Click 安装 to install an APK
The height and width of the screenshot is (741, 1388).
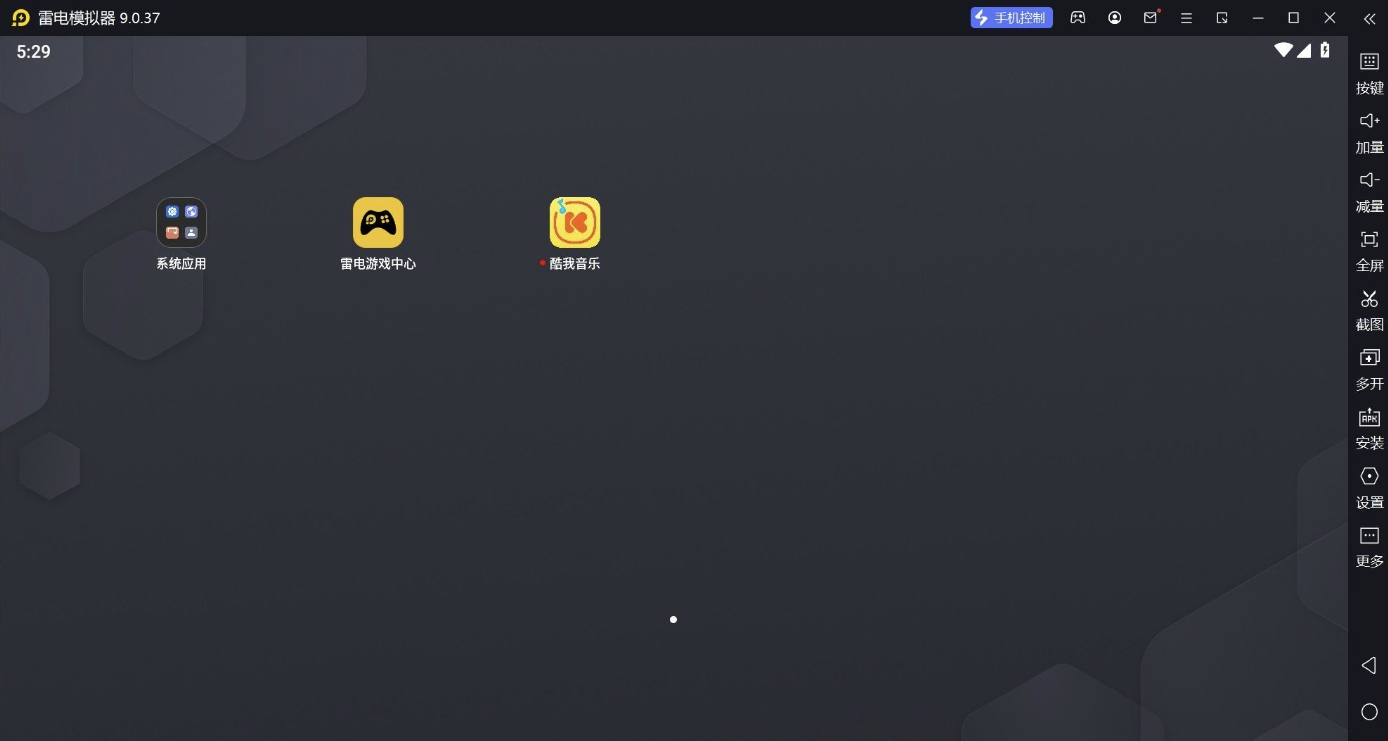[x=1369, y=428]
